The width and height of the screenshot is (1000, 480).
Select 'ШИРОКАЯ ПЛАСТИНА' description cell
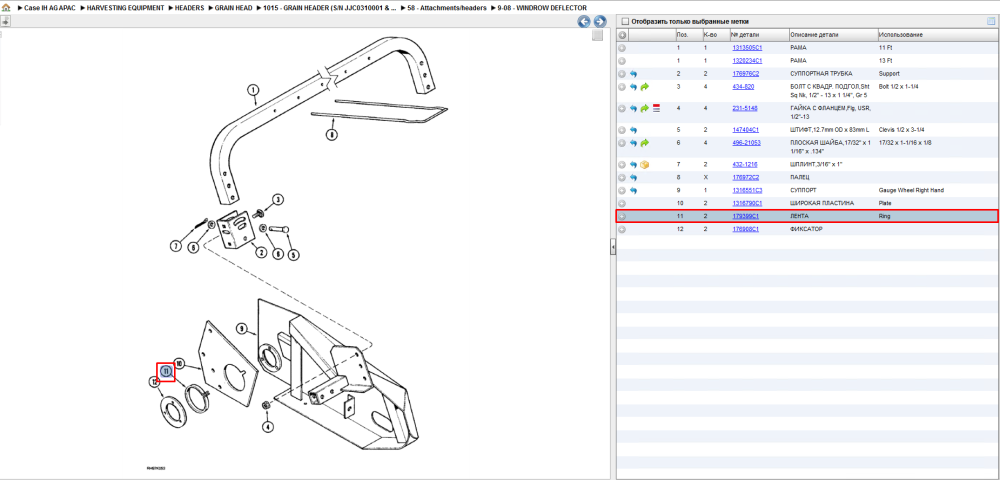pyautogui.click(x=820, y=203)
